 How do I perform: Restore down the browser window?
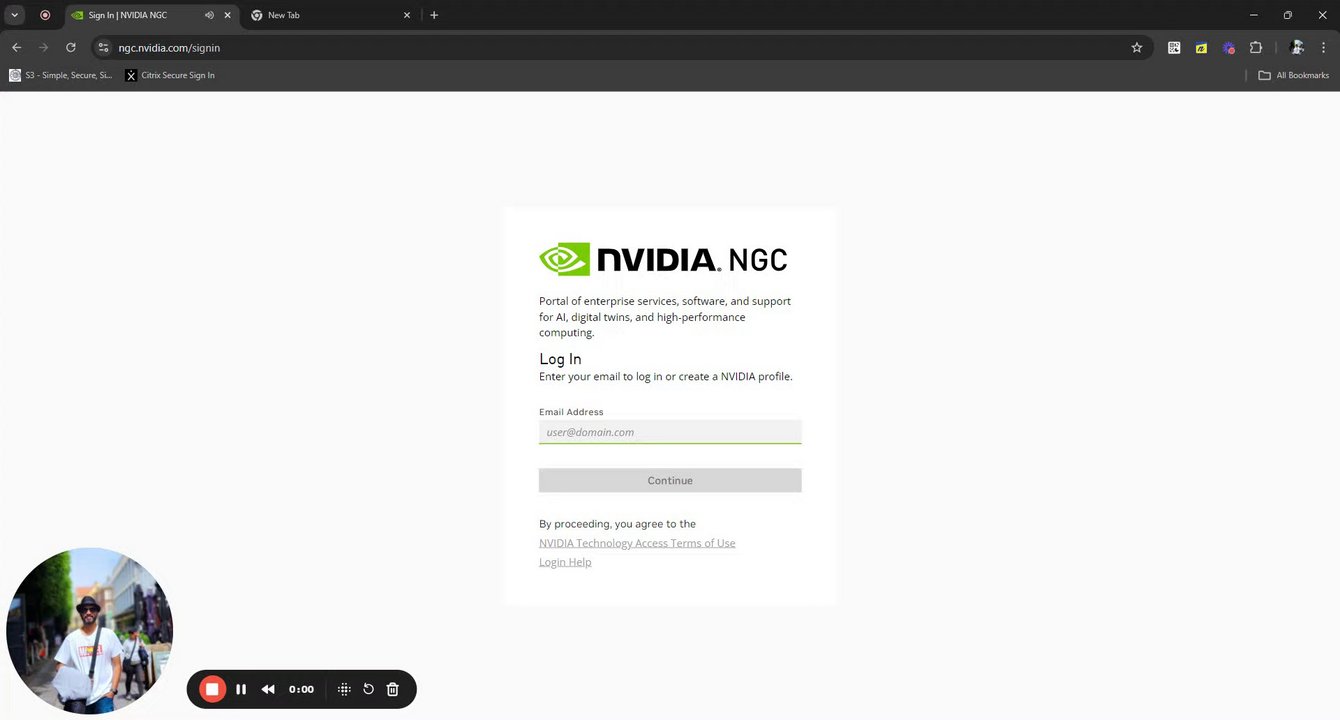pos(1287,15)
